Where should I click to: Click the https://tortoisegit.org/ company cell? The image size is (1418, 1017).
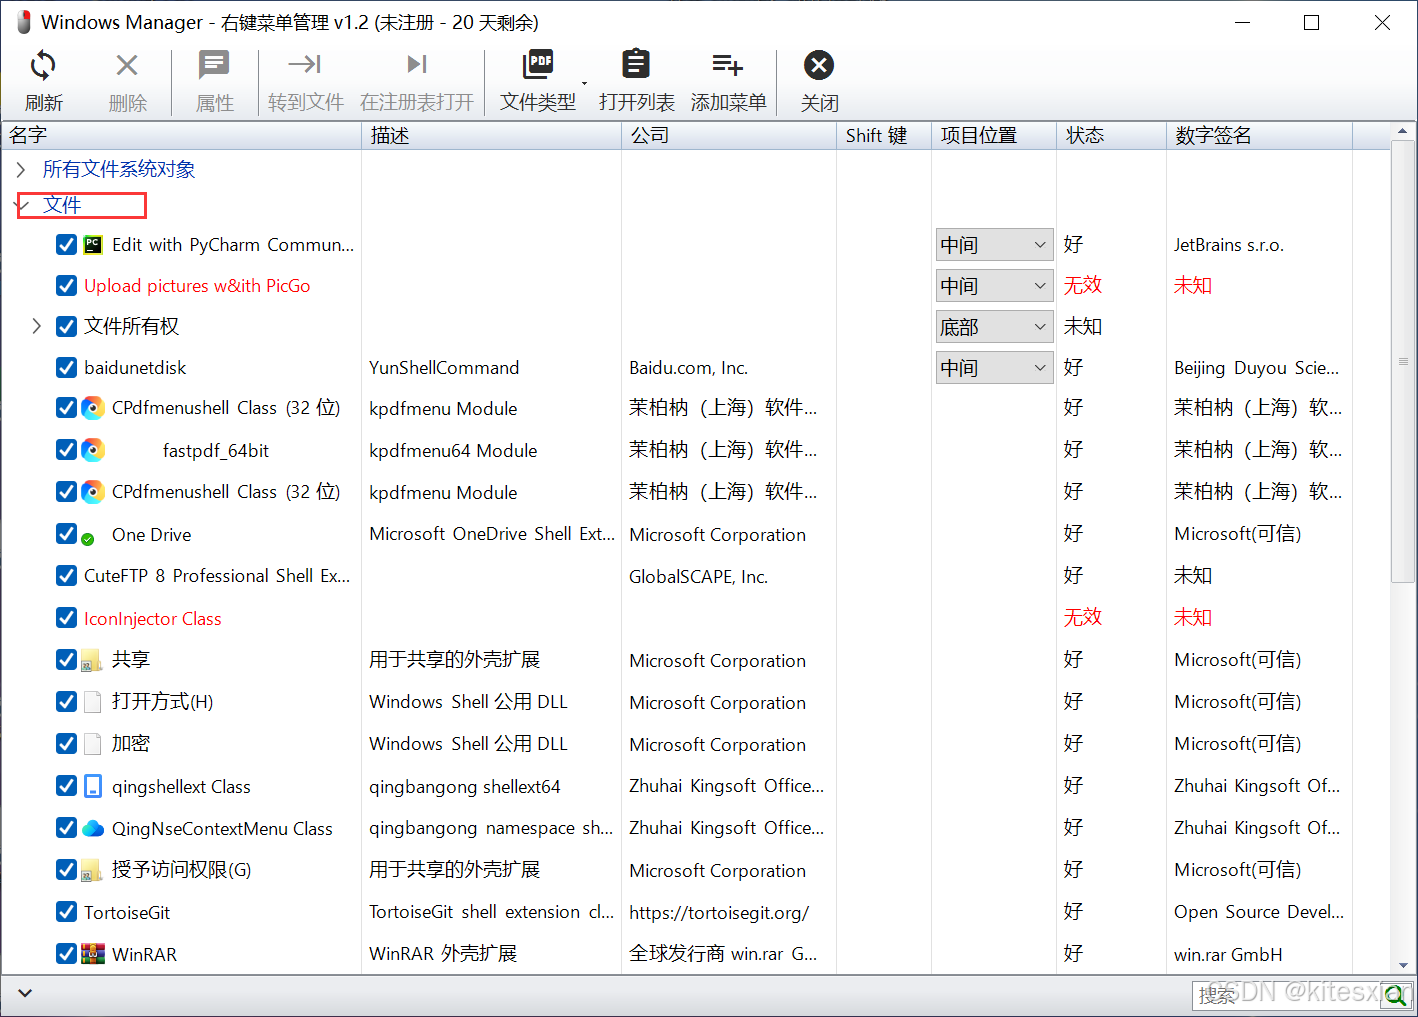(719, 912)
